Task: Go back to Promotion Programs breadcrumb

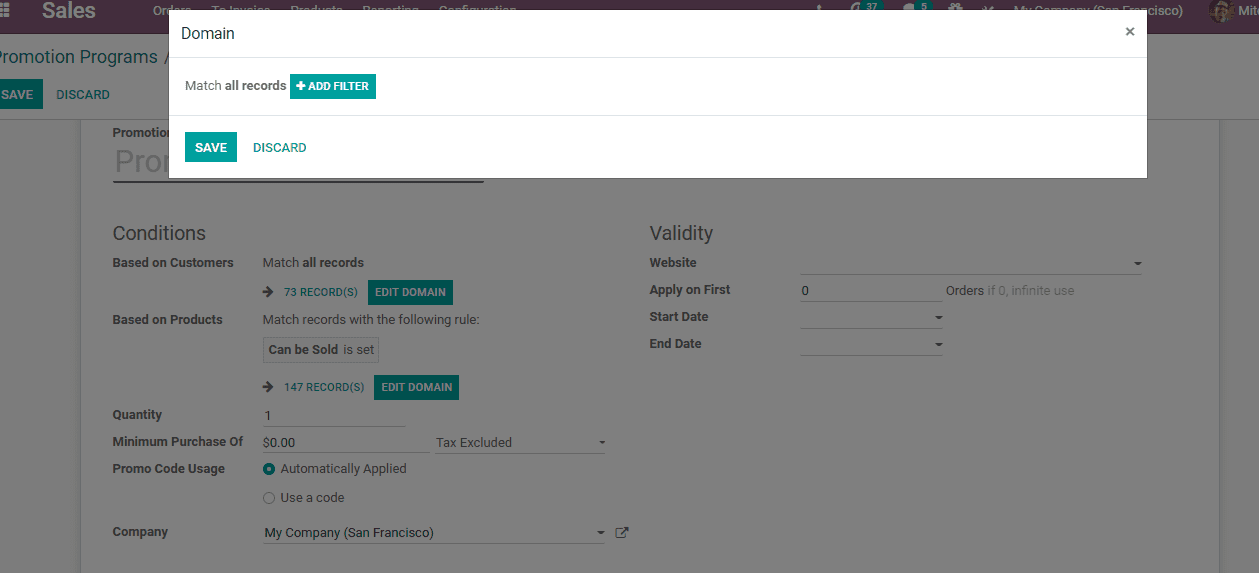Action: tap(78, 57)
